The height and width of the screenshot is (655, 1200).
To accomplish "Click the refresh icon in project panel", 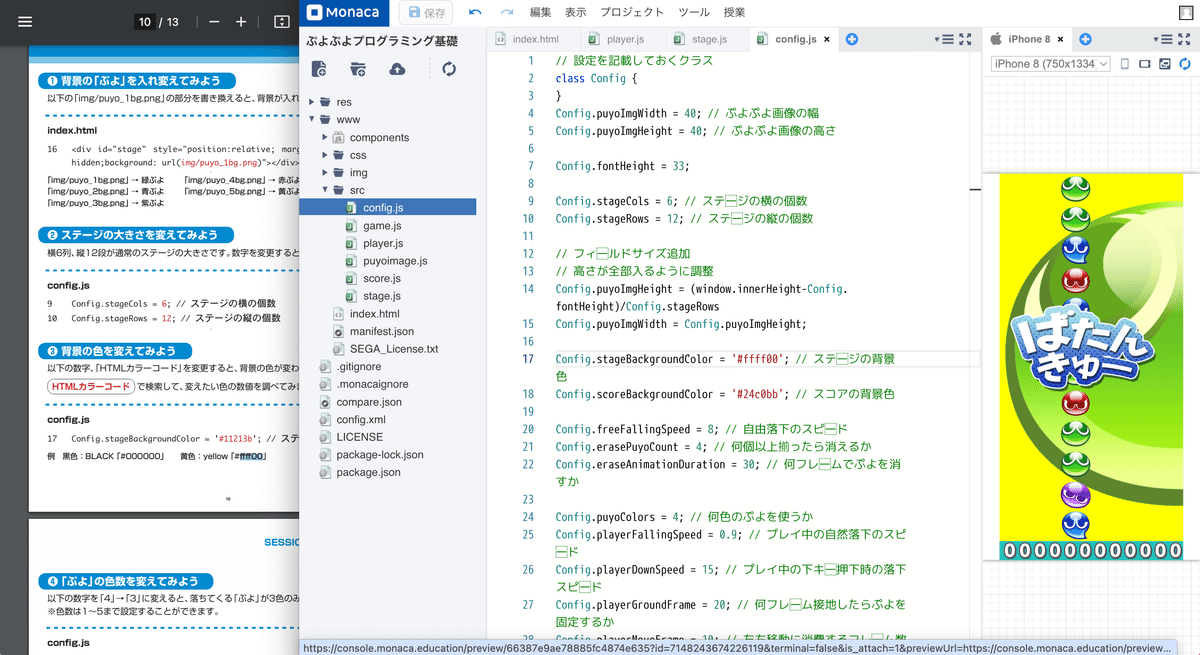I will point(449,68).
